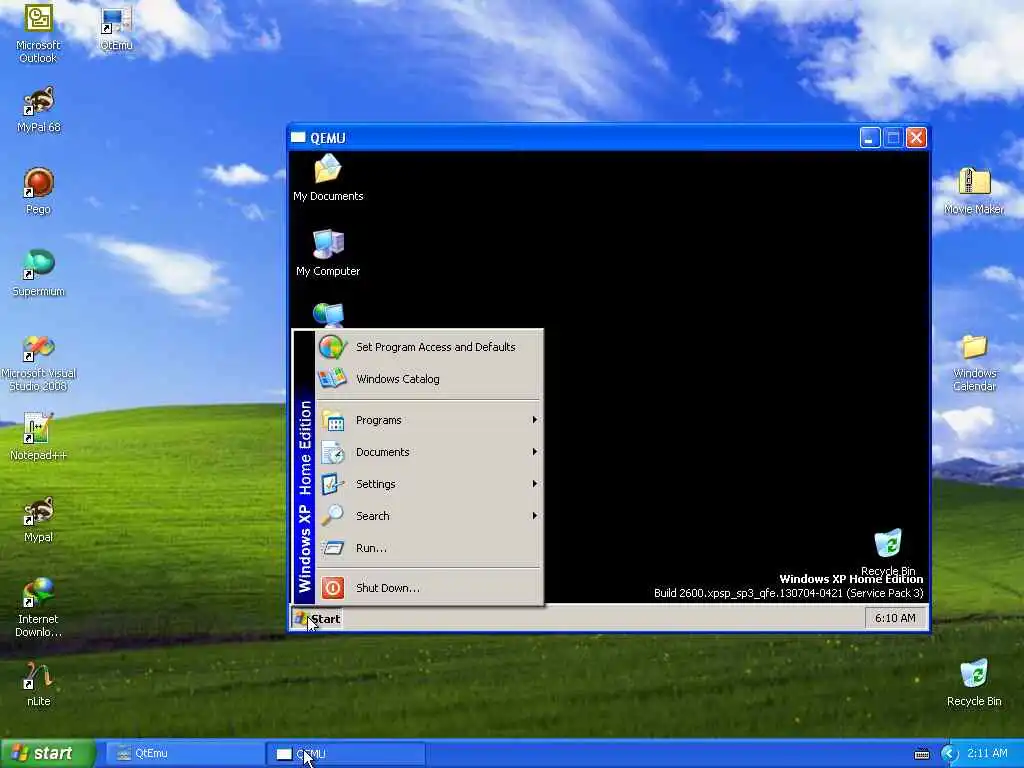
Task: Close the QEMU window
Action: [916, 138]
